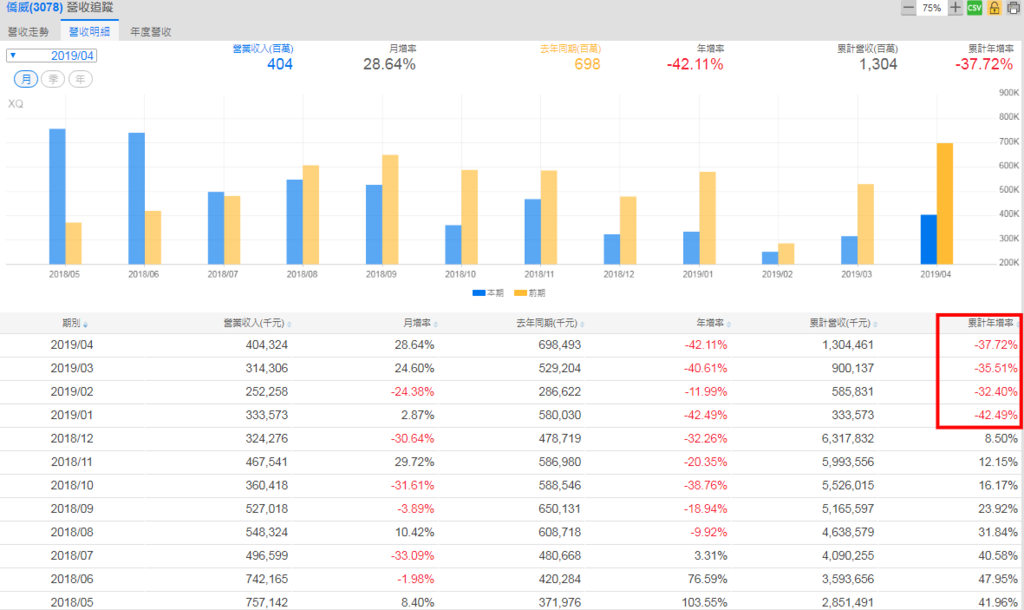The image size is (1024, 610).
Task: Select the 2018/12 period cell
Action: 72,439
